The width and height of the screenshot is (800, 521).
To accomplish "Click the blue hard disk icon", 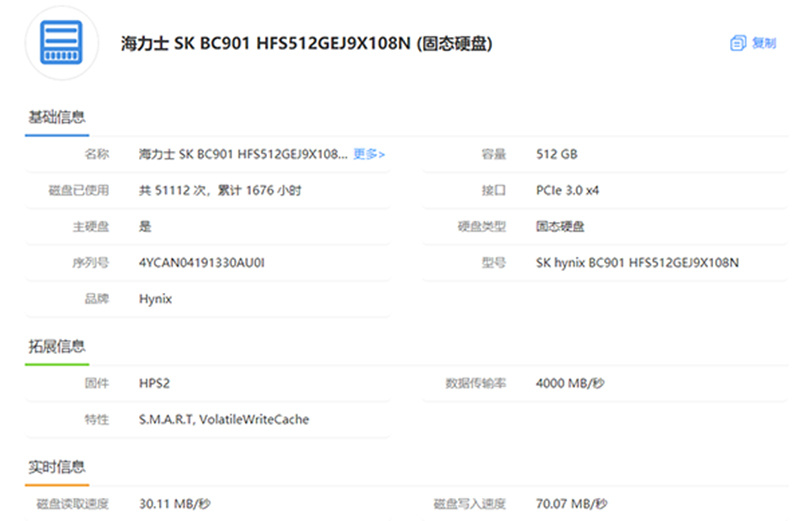I will click(61, 42).
